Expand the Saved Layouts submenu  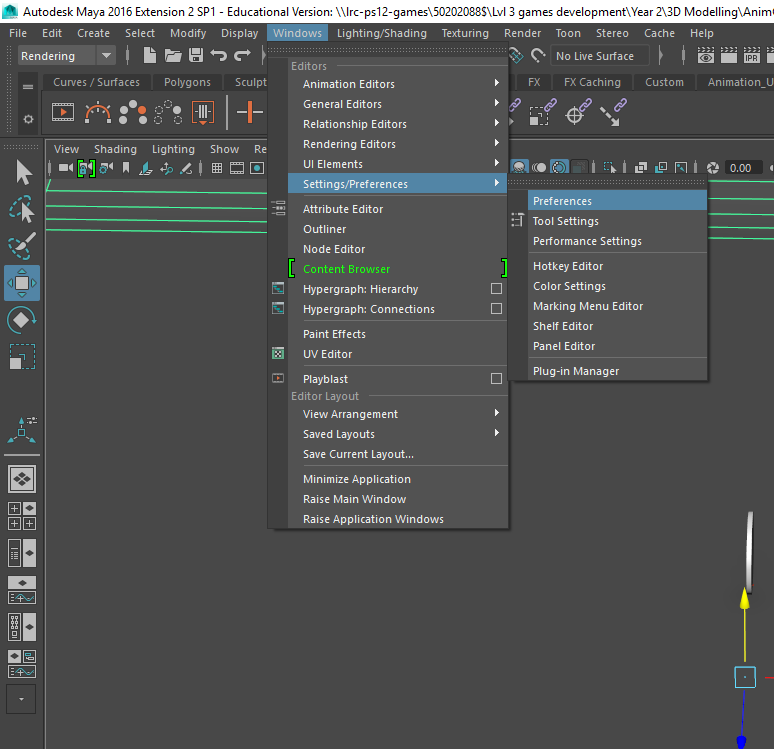(x=397, y=434)
